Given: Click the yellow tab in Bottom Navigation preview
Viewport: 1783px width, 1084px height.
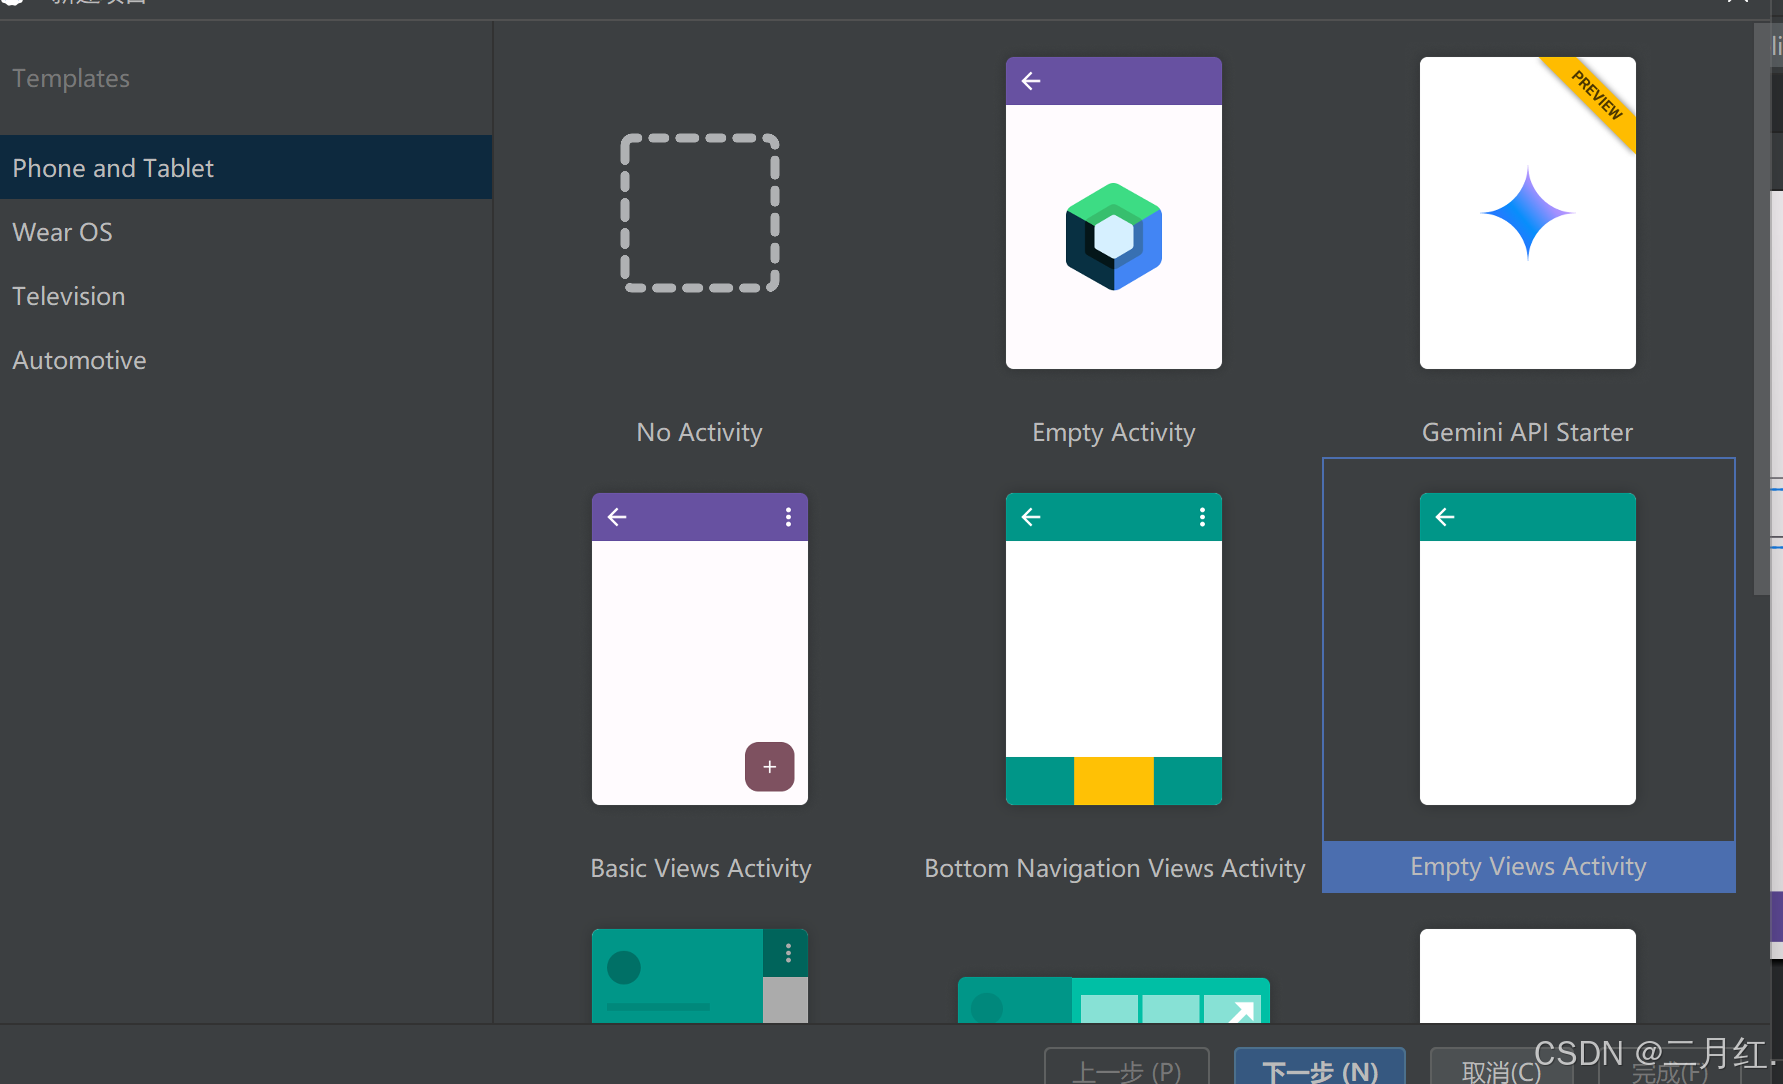Looking at the screenshot, I should point(1113,781).
